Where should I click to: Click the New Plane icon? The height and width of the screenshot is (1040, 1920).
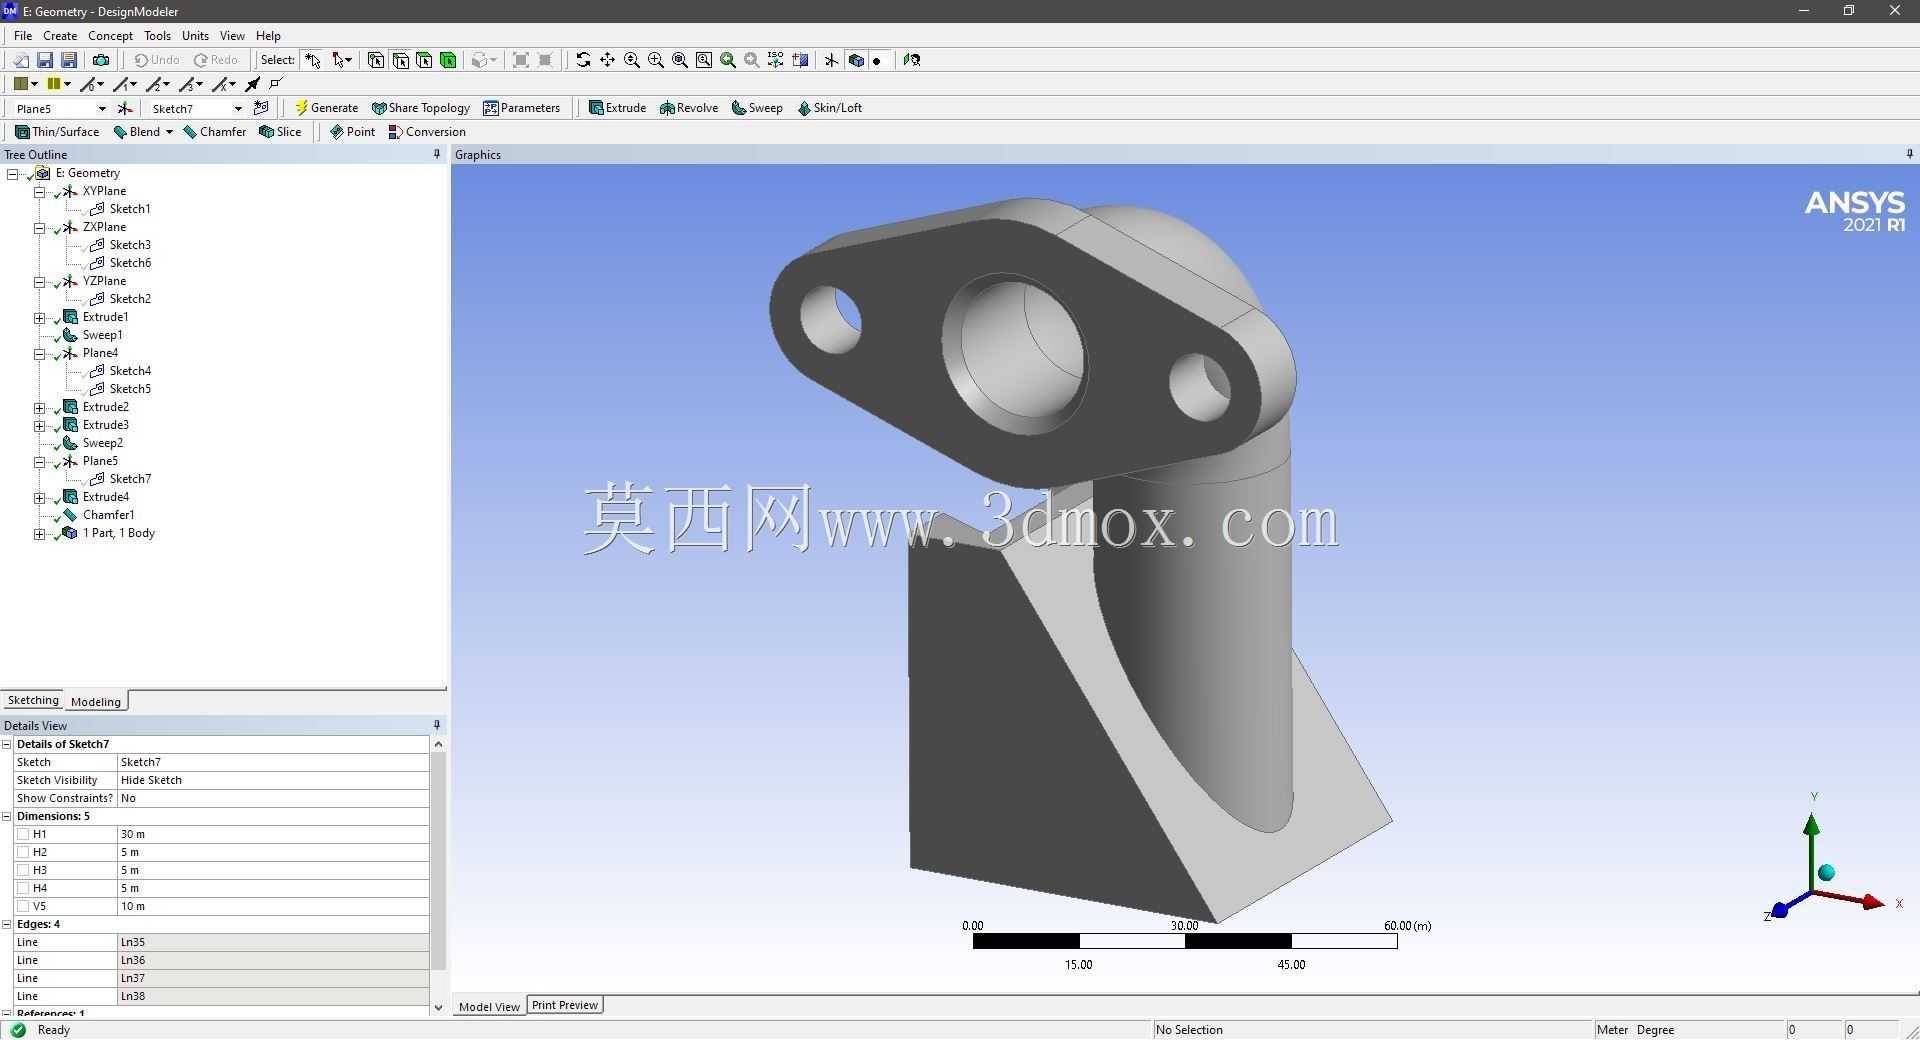tap(125, 108)
